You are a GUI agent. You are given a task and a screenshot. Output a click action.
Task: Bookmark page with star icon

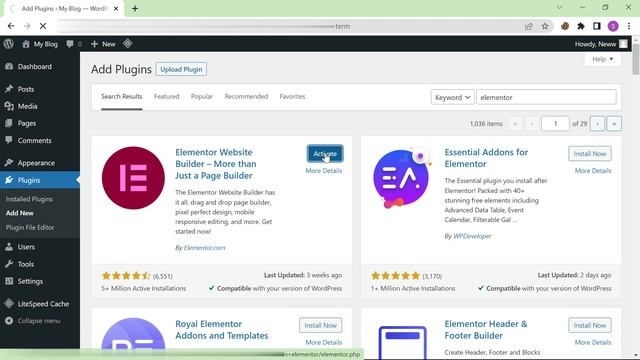point(545,26)
